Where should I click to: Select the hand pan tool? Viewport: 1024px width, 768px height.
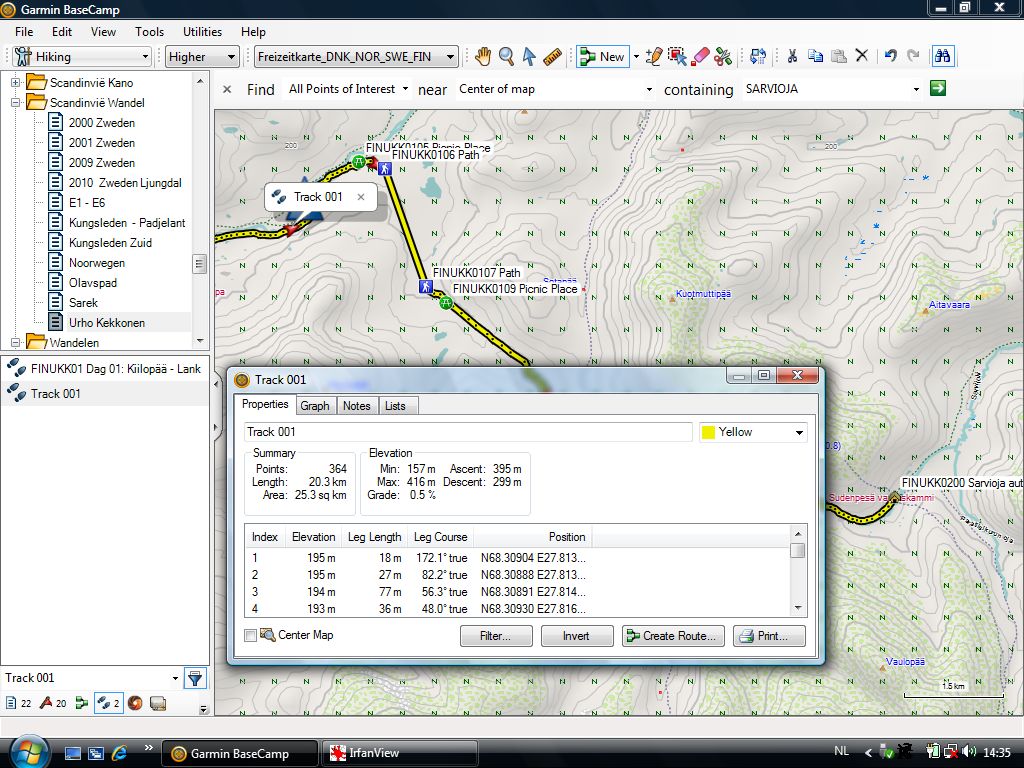[x=483, y=57]
